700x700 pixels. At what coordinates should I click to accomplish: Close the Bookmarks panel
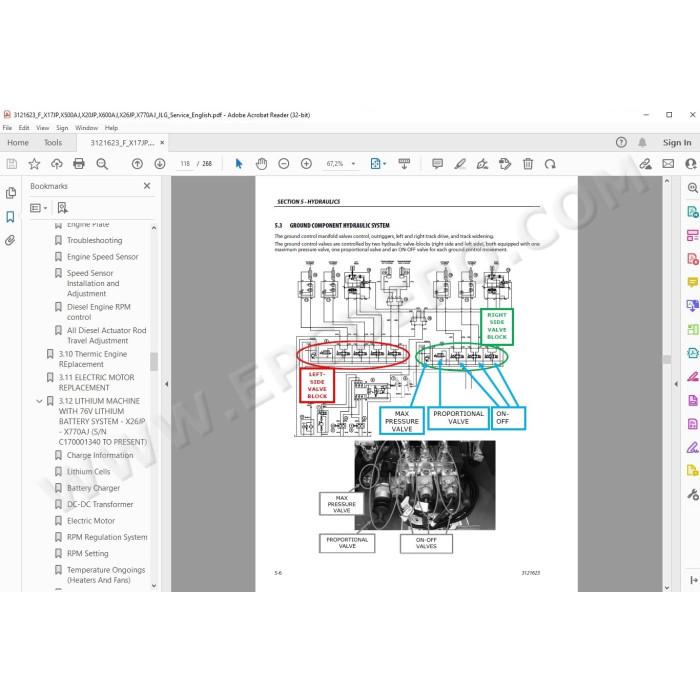147,186
